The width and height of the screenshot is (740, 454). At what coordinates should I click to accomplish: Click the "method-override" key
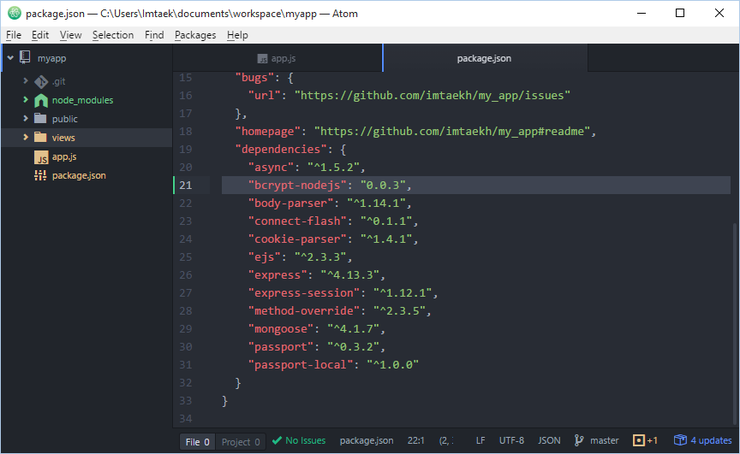[304, 311]
